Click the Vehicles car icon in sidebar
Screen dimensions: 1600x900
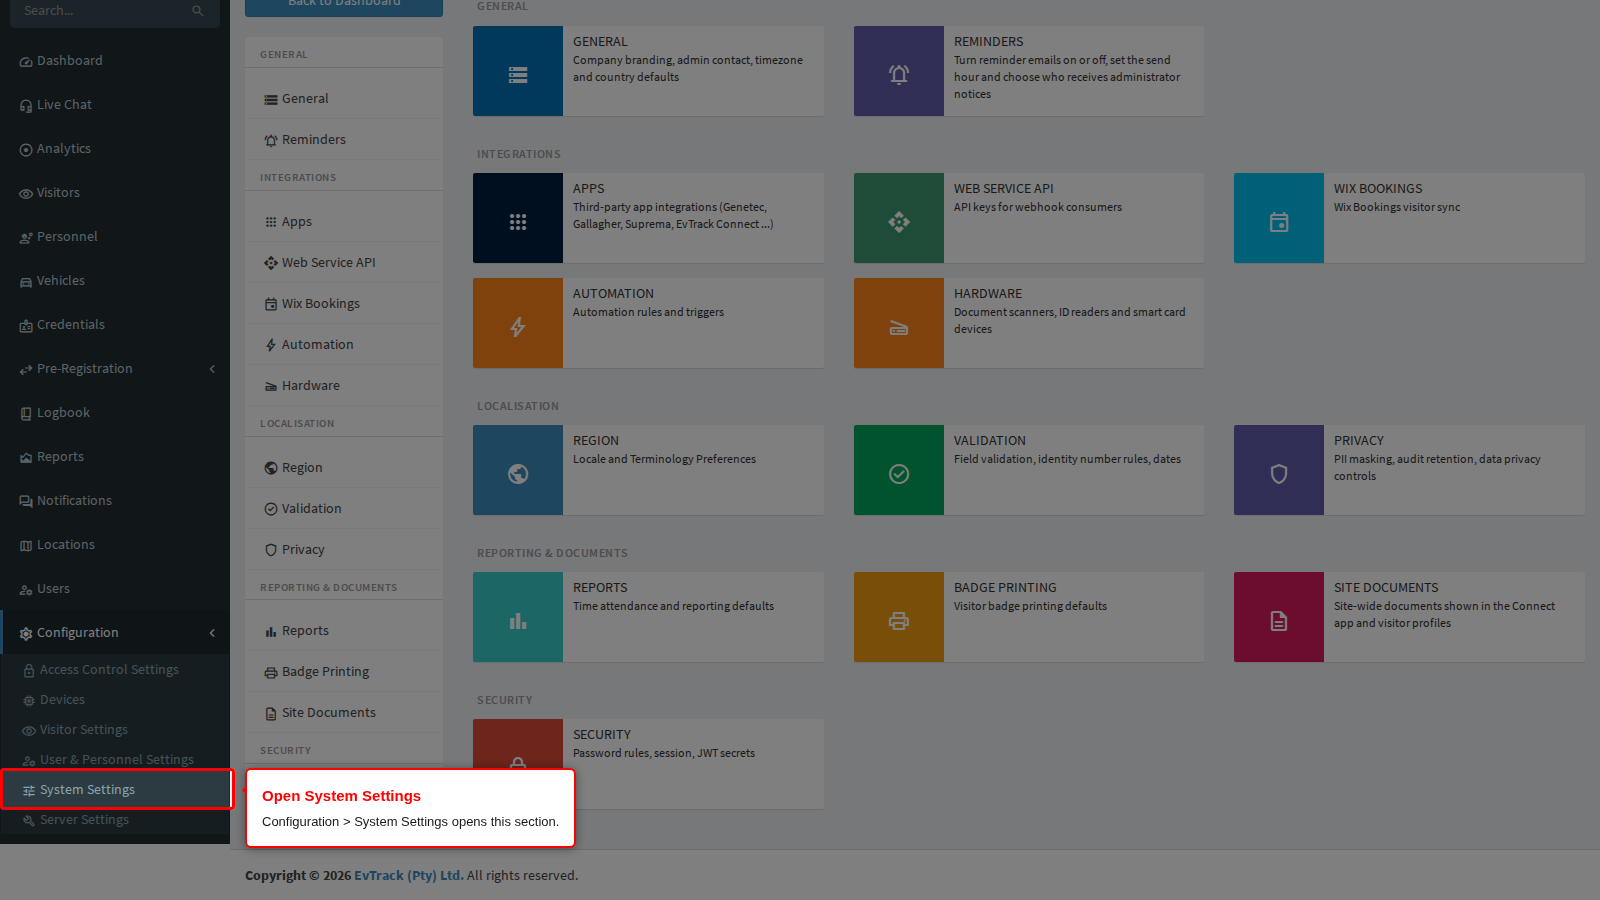[x=26, y=282]
